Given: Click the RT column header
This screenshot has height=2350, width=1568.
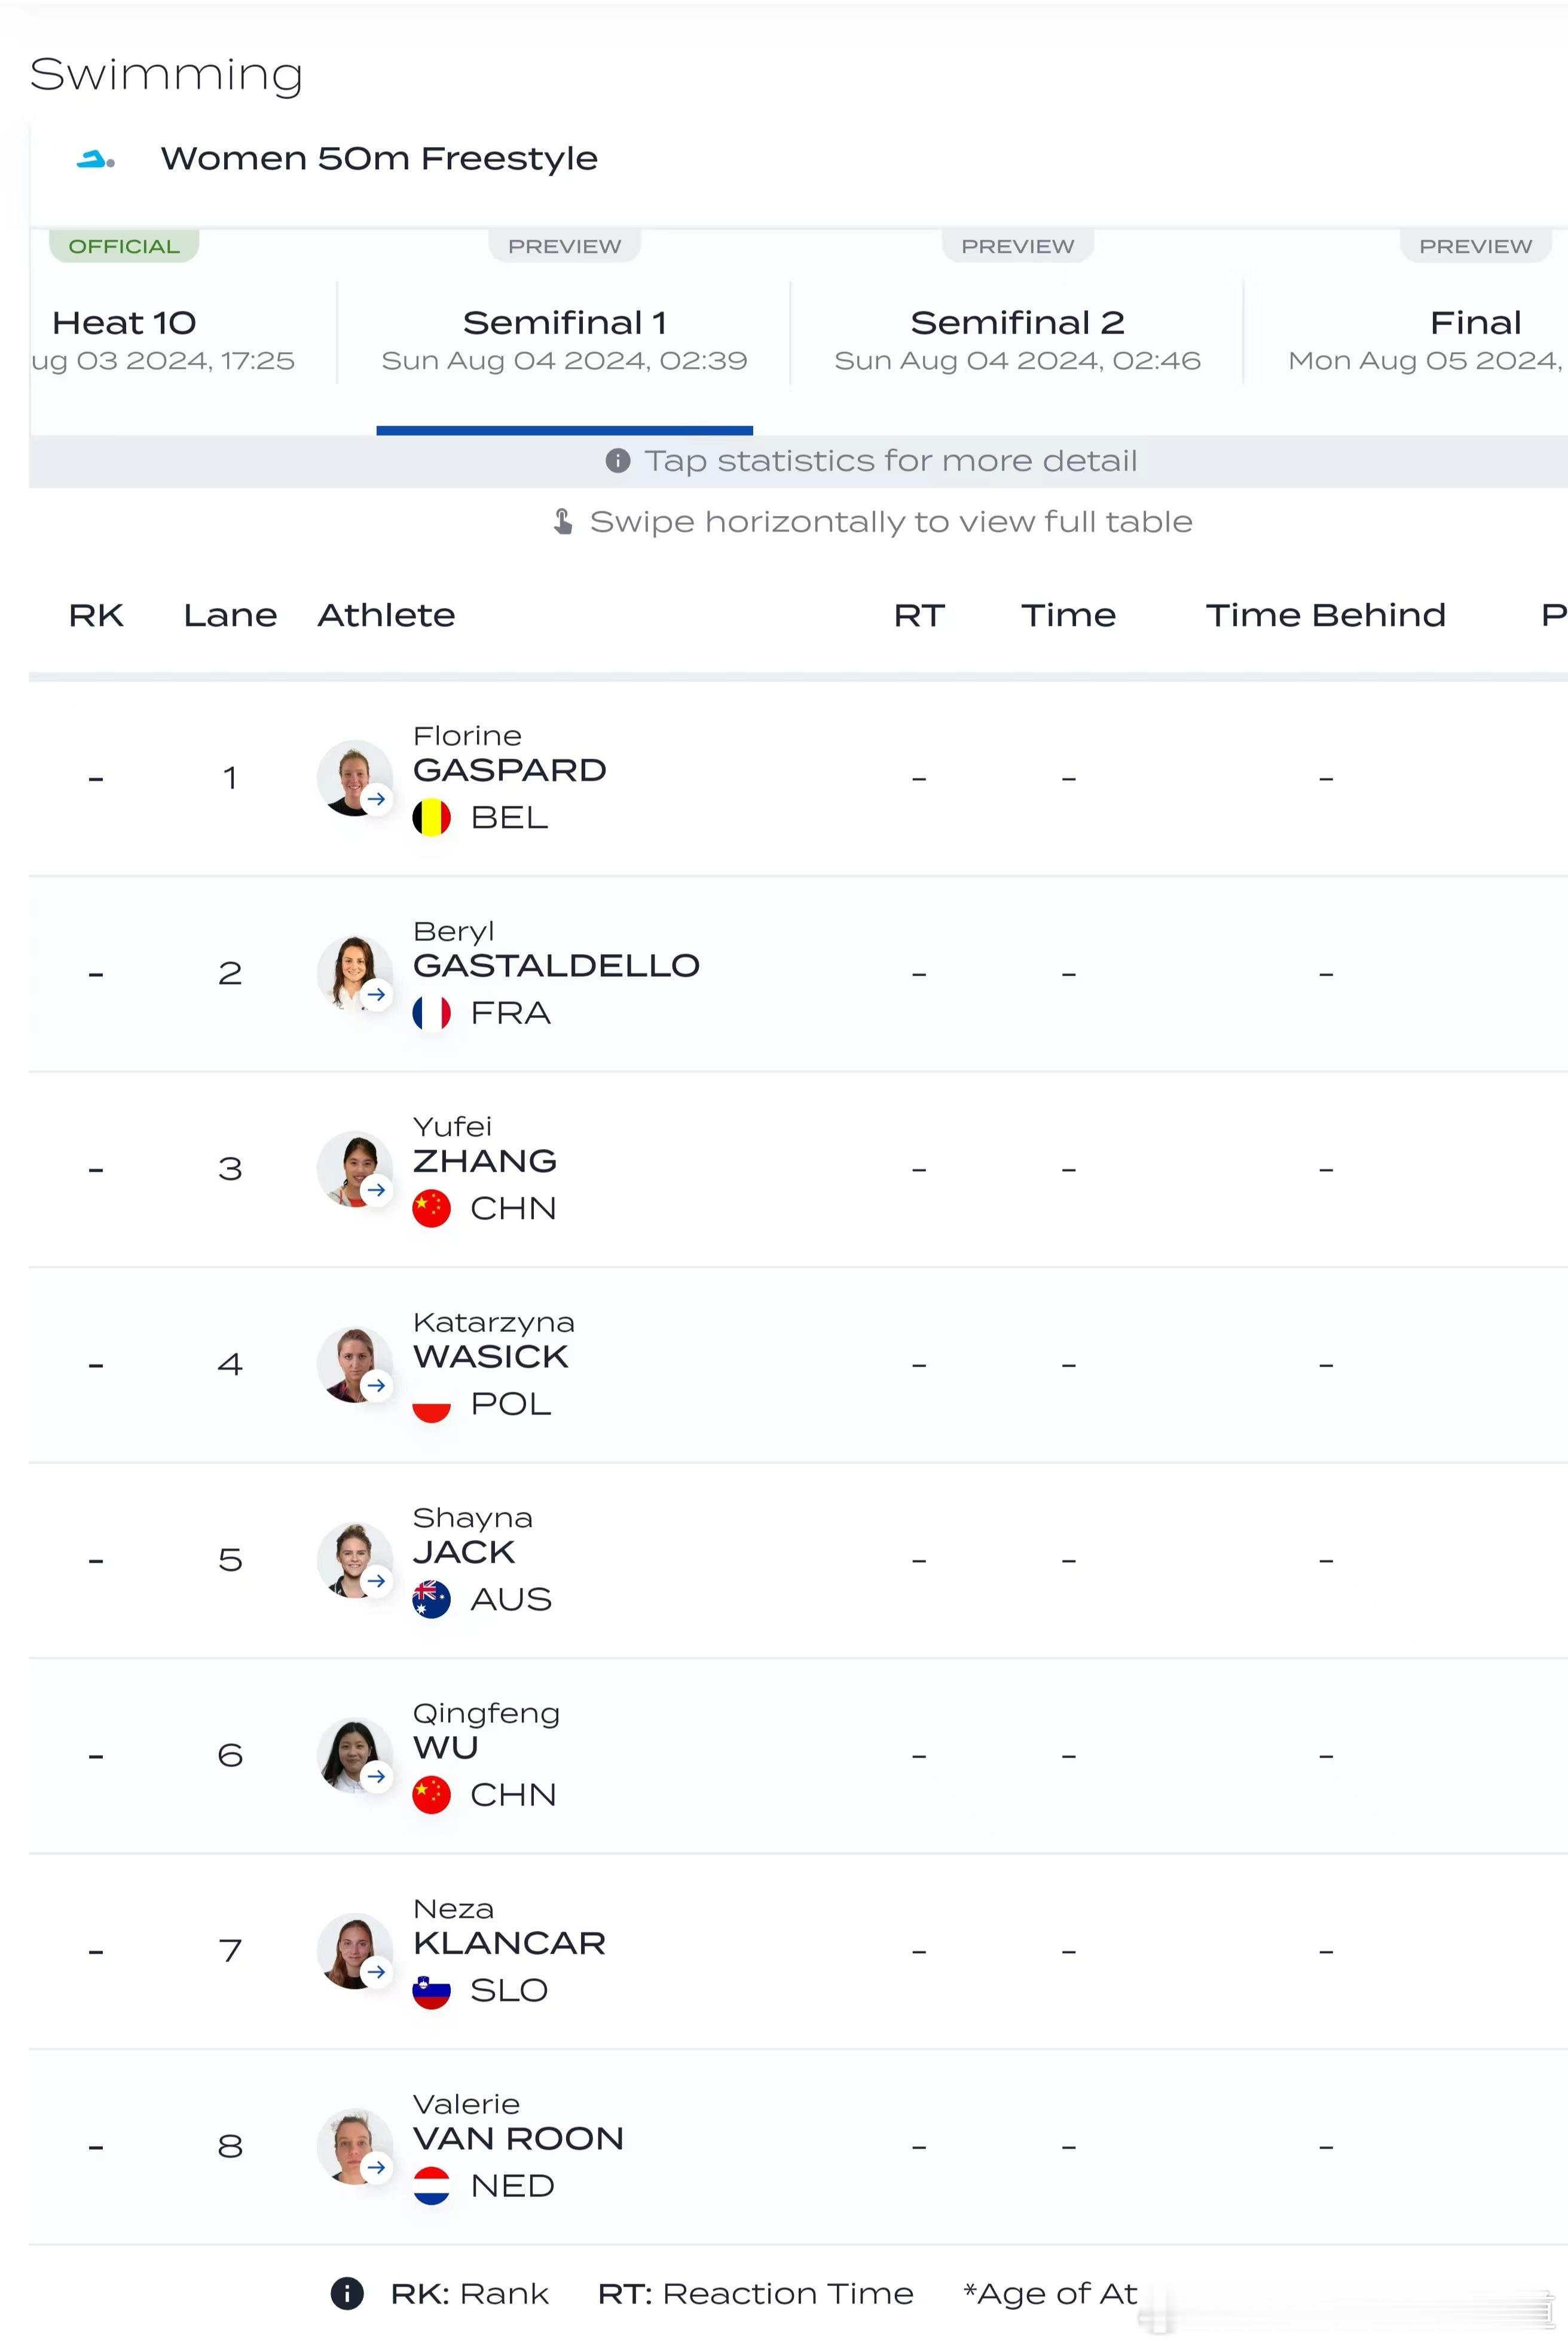Looking at the screenshot, I should tap(919, 615).
